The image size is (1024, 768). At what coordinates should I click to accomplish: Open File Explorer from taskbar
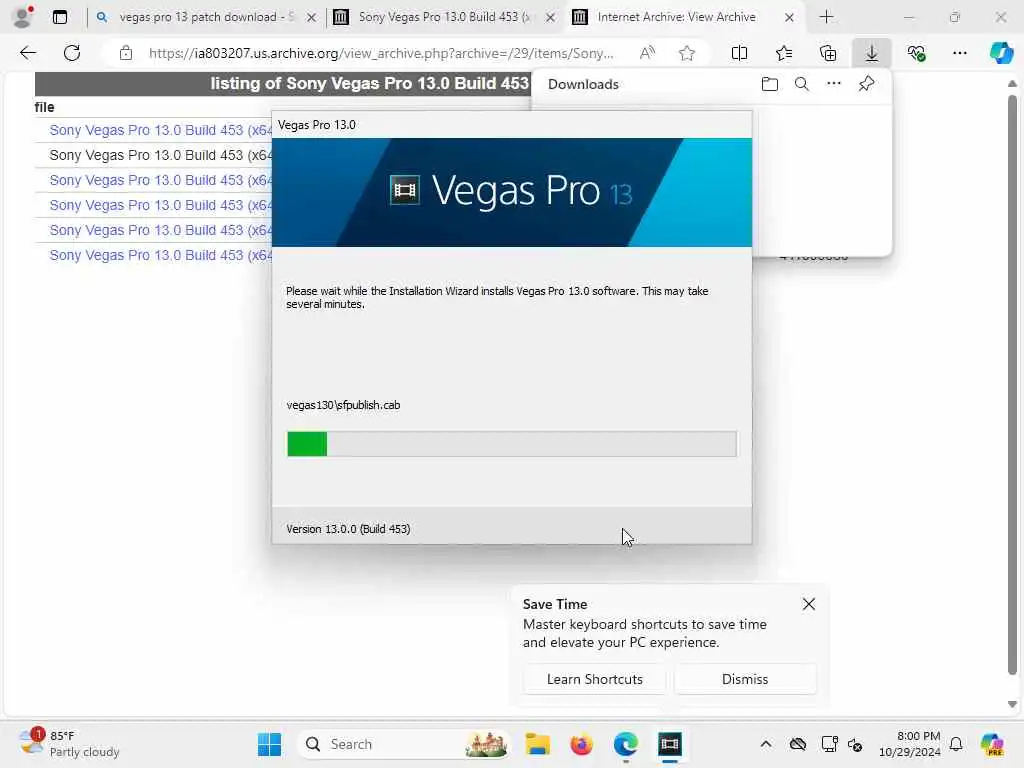click(537, 744)
